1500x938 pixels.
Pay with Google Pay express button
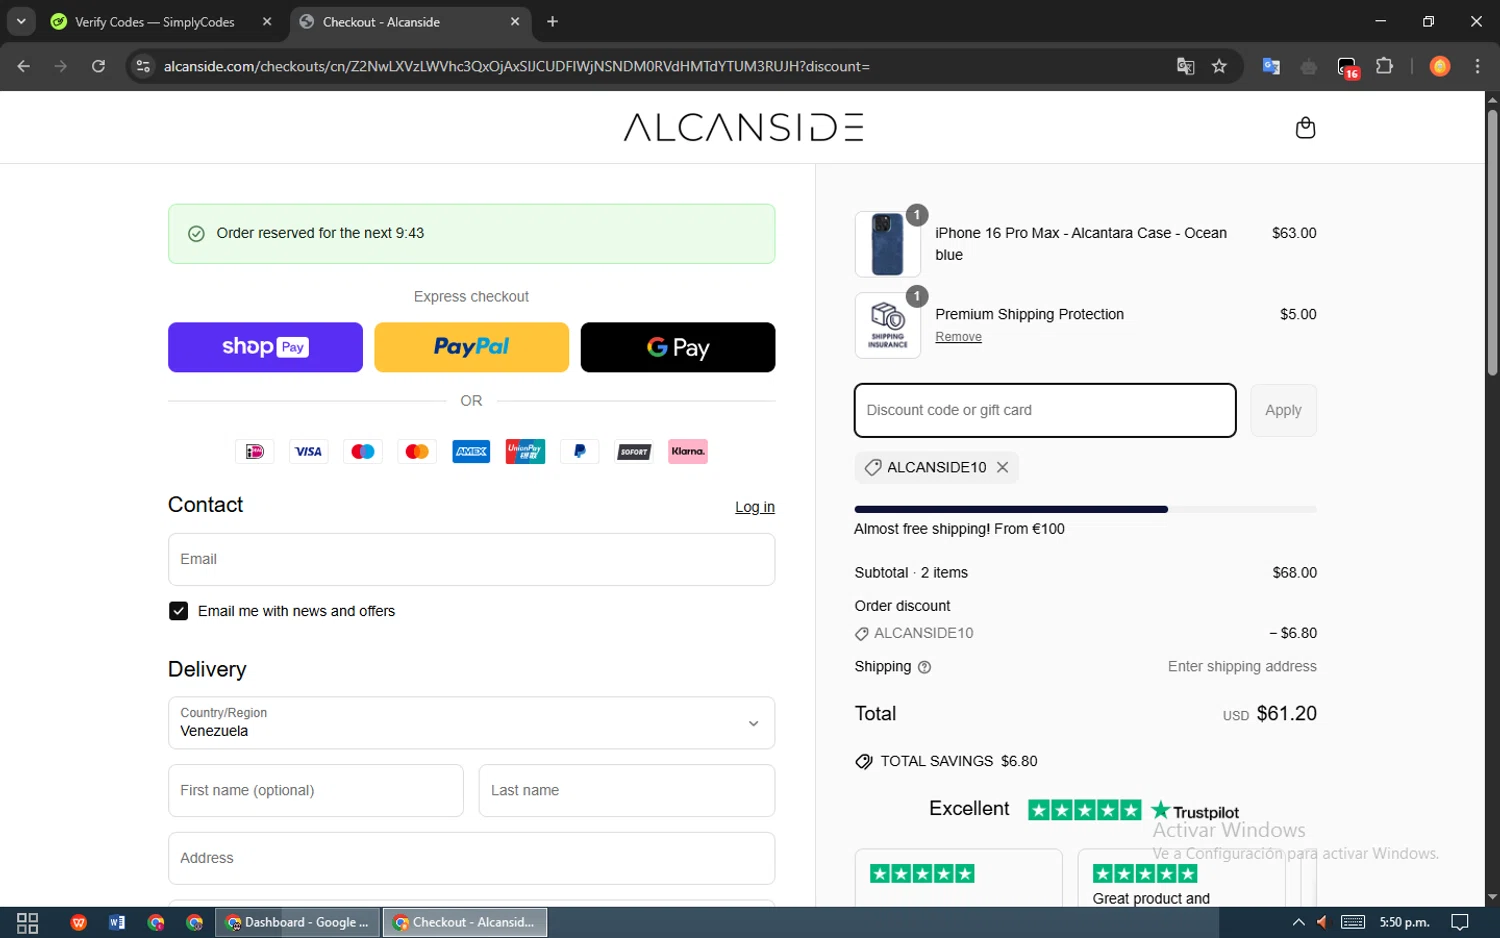678,347
